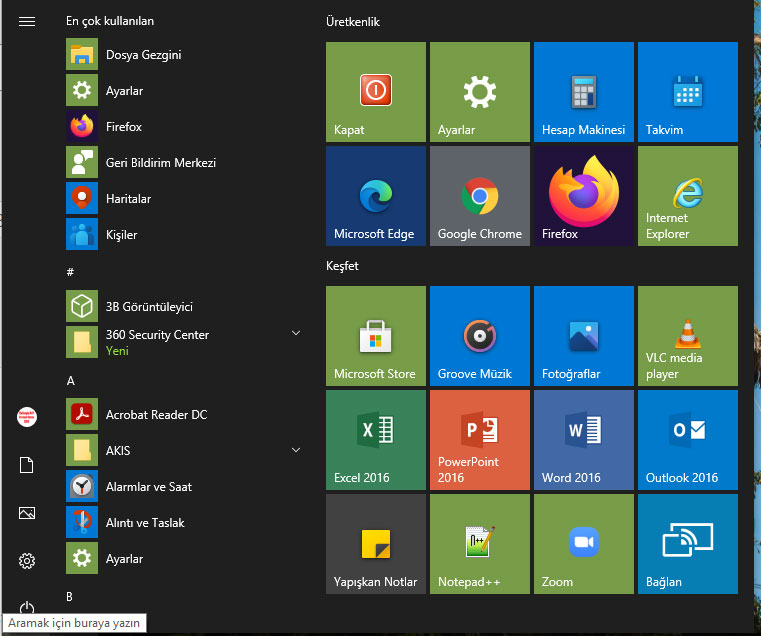Viewport: 761px width, 636px height.
Task: Open Yapışkan Notlar sticky notes tile
Action: 376,544
